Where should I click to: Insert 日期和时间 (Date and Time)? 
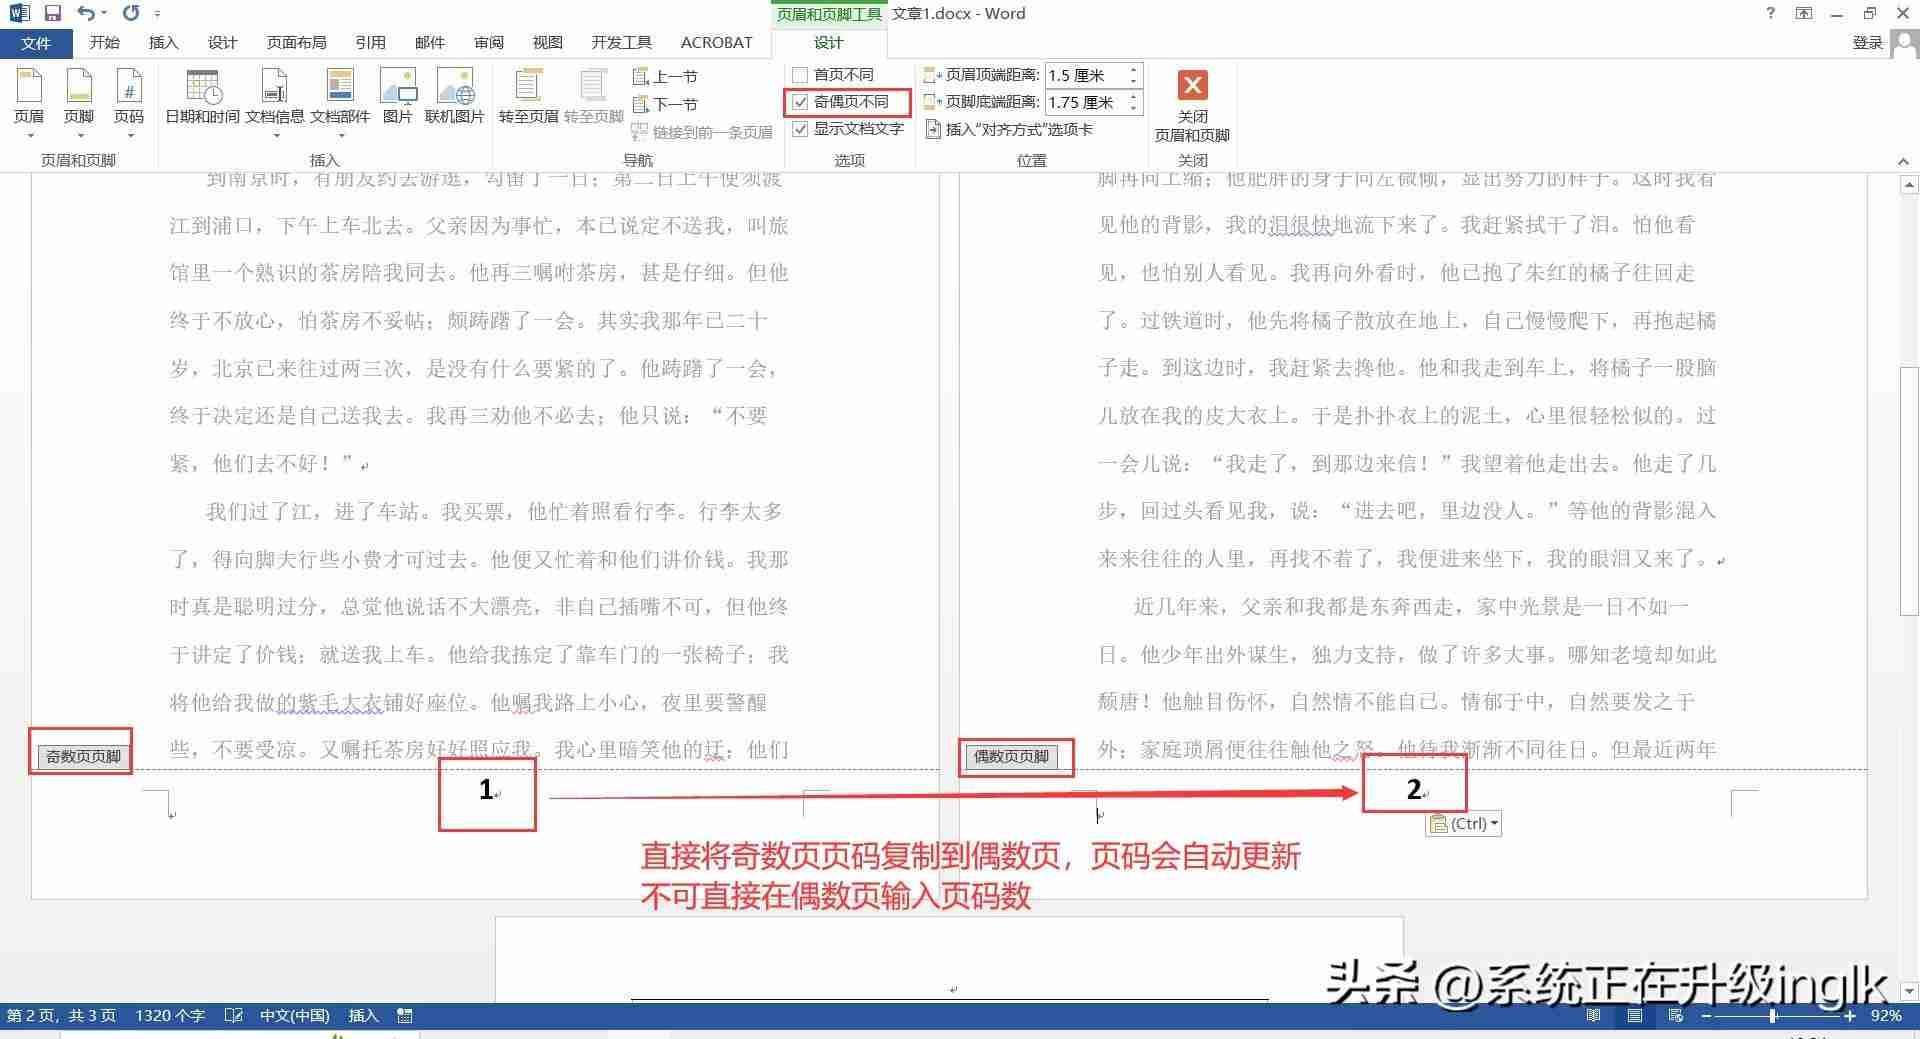(x=202, y=98)
